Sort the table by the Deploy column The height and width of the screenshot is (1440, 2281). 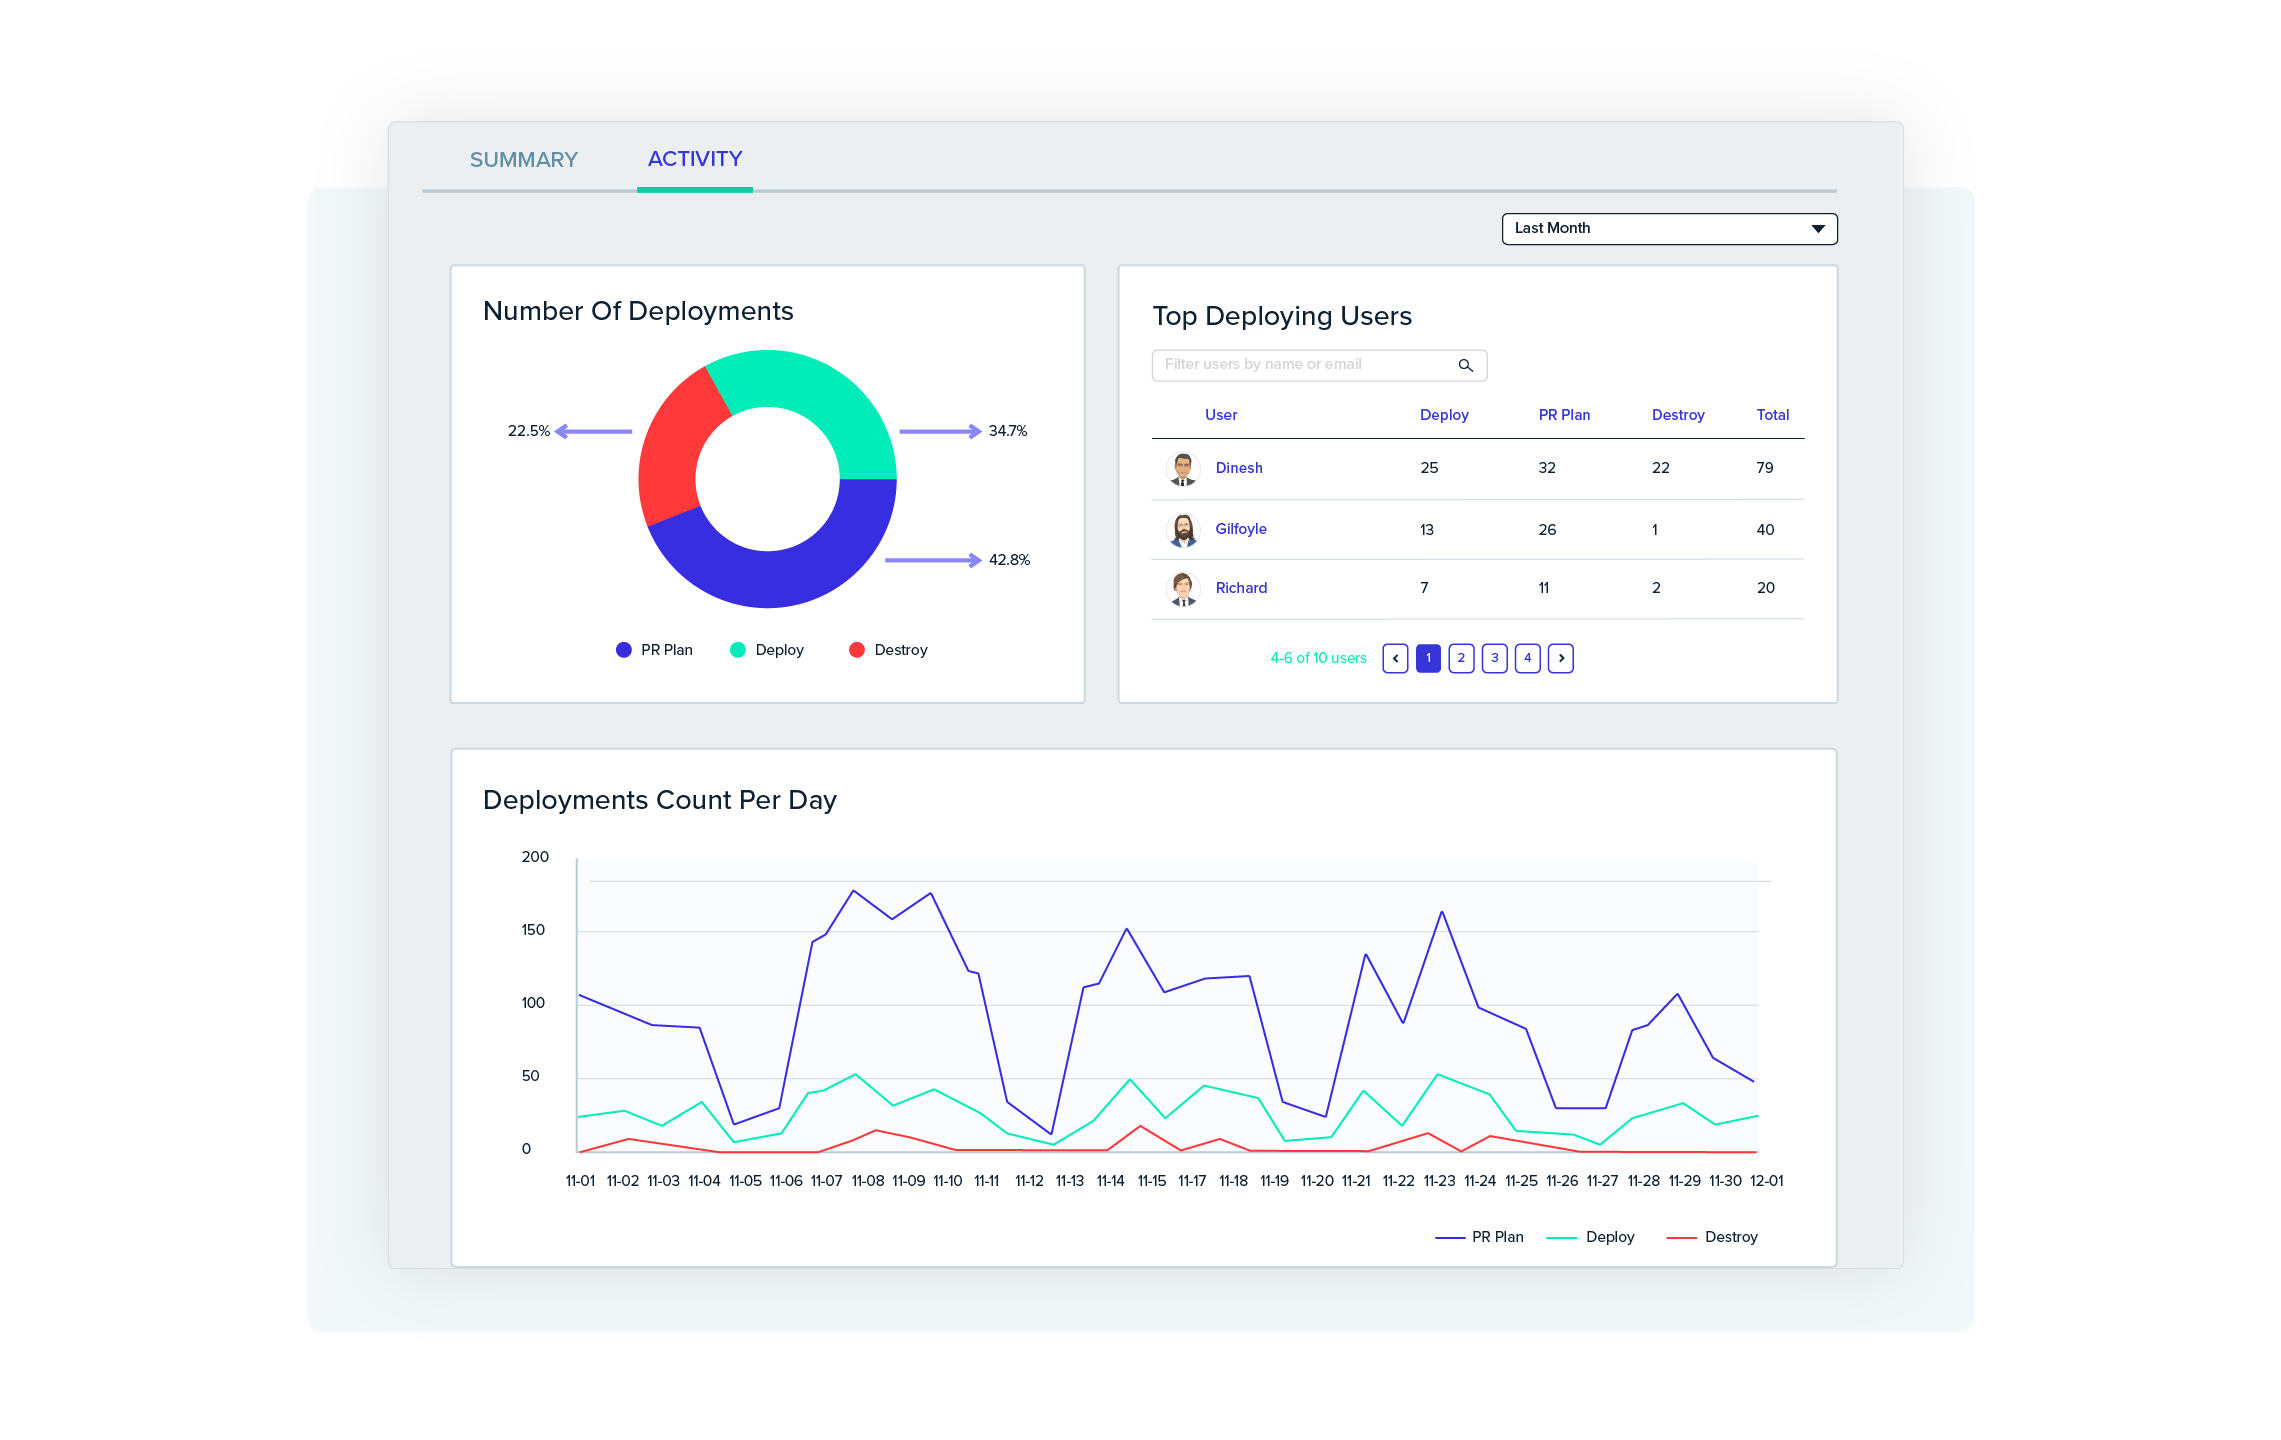(1444, 414)
